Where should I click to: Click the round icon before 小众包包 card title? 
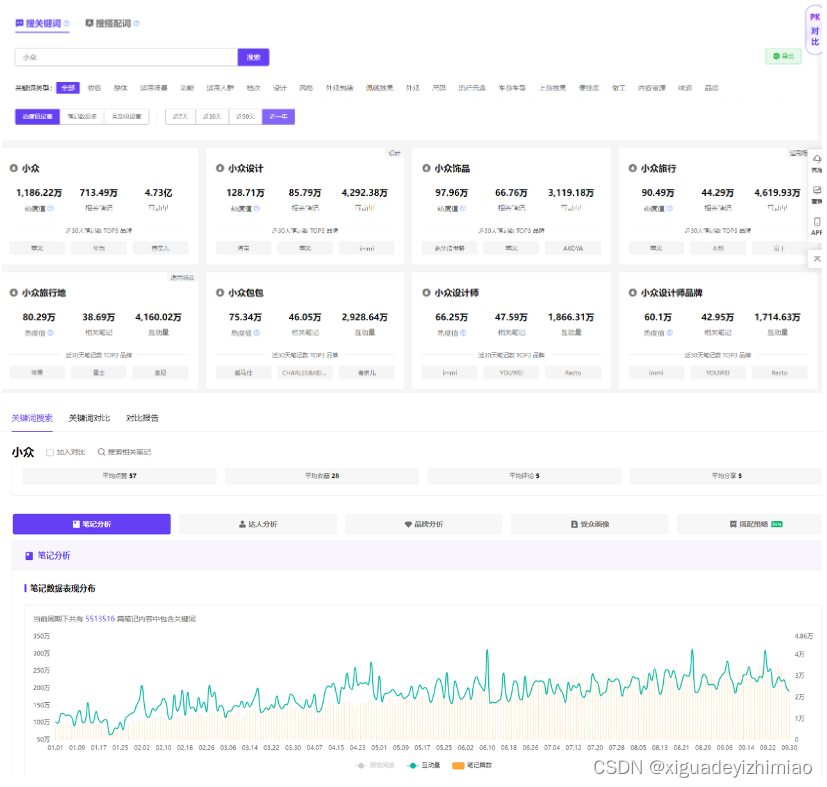[220, 293]
